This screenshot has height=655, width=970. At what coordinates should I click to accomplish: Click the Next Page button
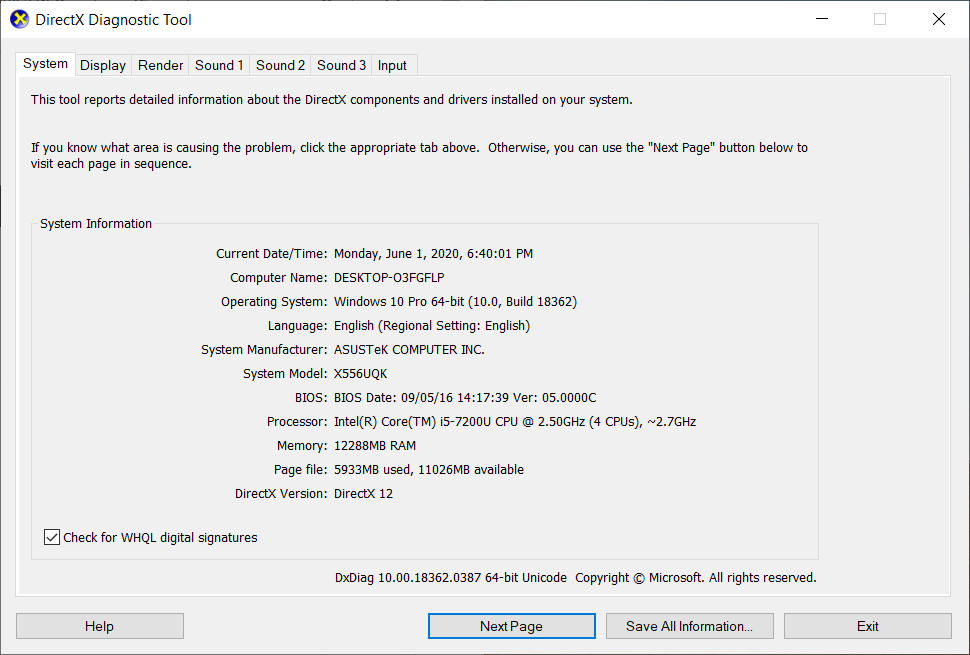tap(511, 626)
